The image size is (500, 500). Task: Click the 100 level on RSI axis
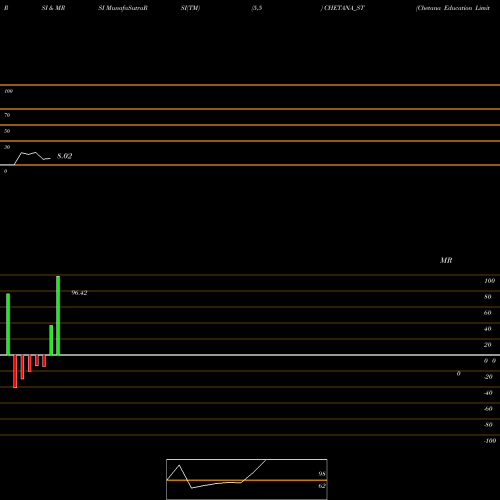coord(9,91)
